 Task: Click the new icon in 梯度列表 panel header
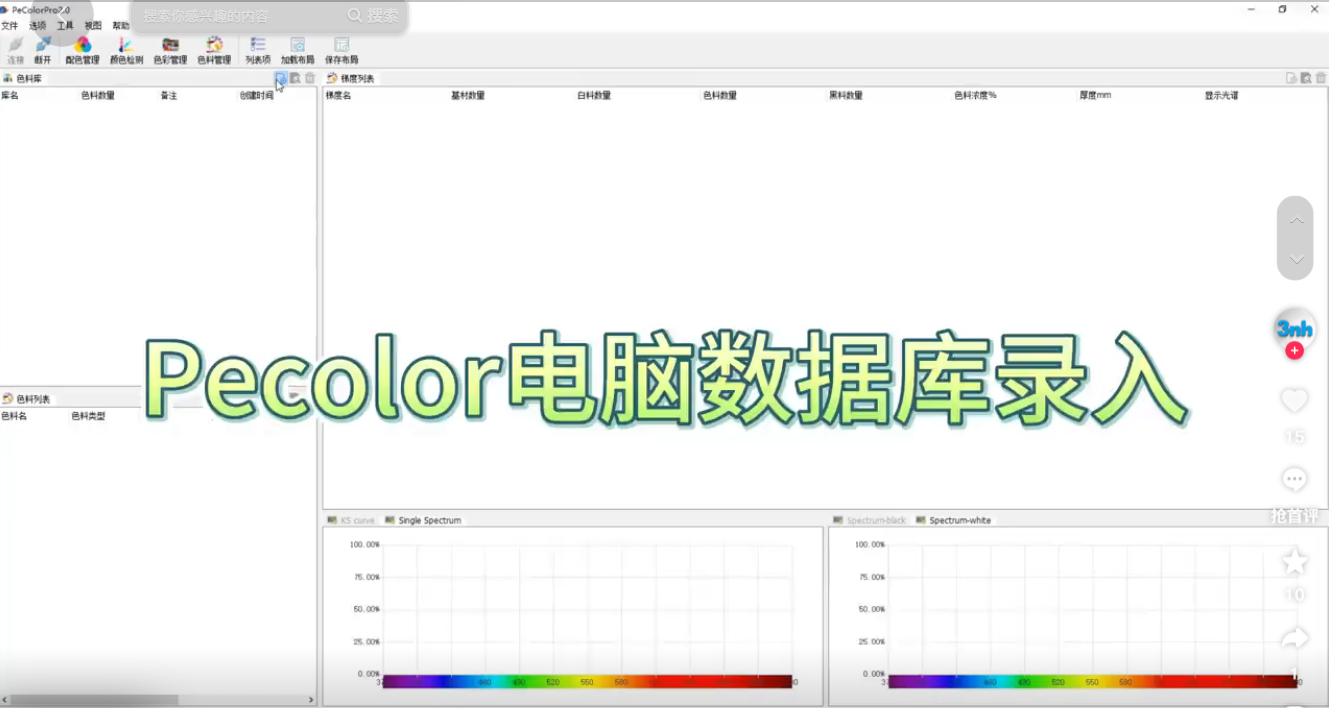[1292, 78]
